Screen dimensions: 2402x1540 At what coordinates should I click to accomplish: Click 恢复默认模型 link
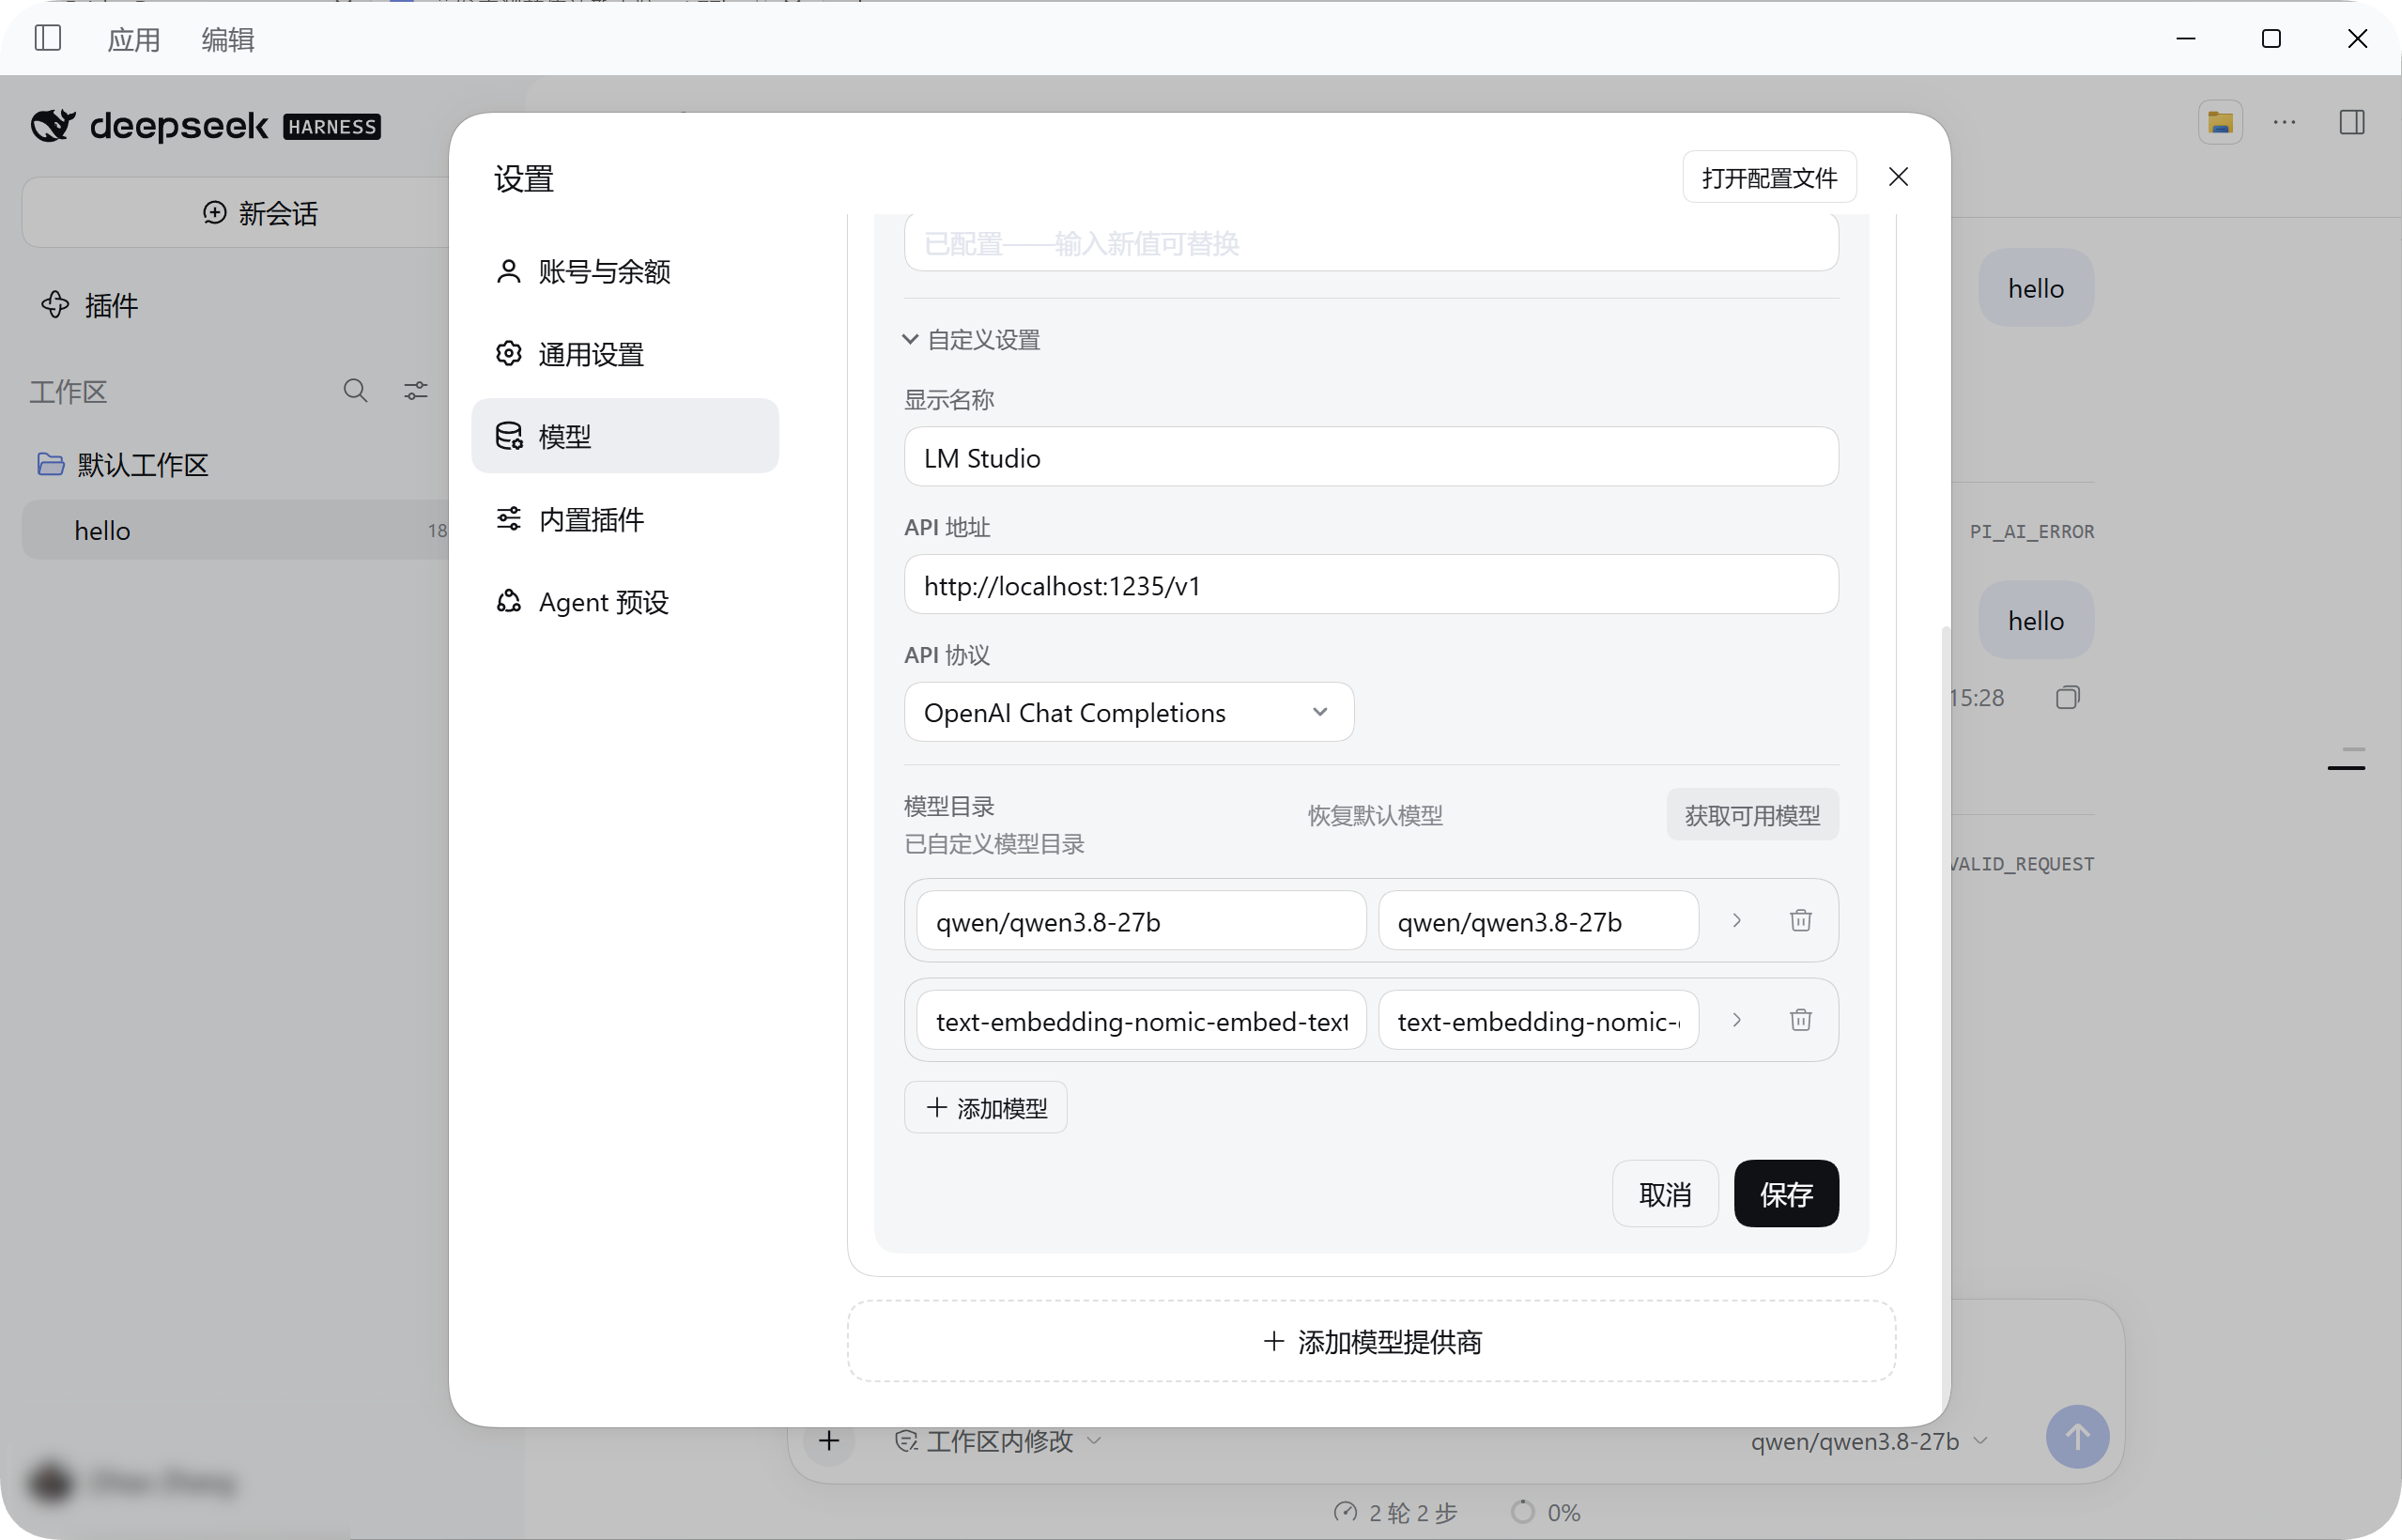[x=1374, y=815]
